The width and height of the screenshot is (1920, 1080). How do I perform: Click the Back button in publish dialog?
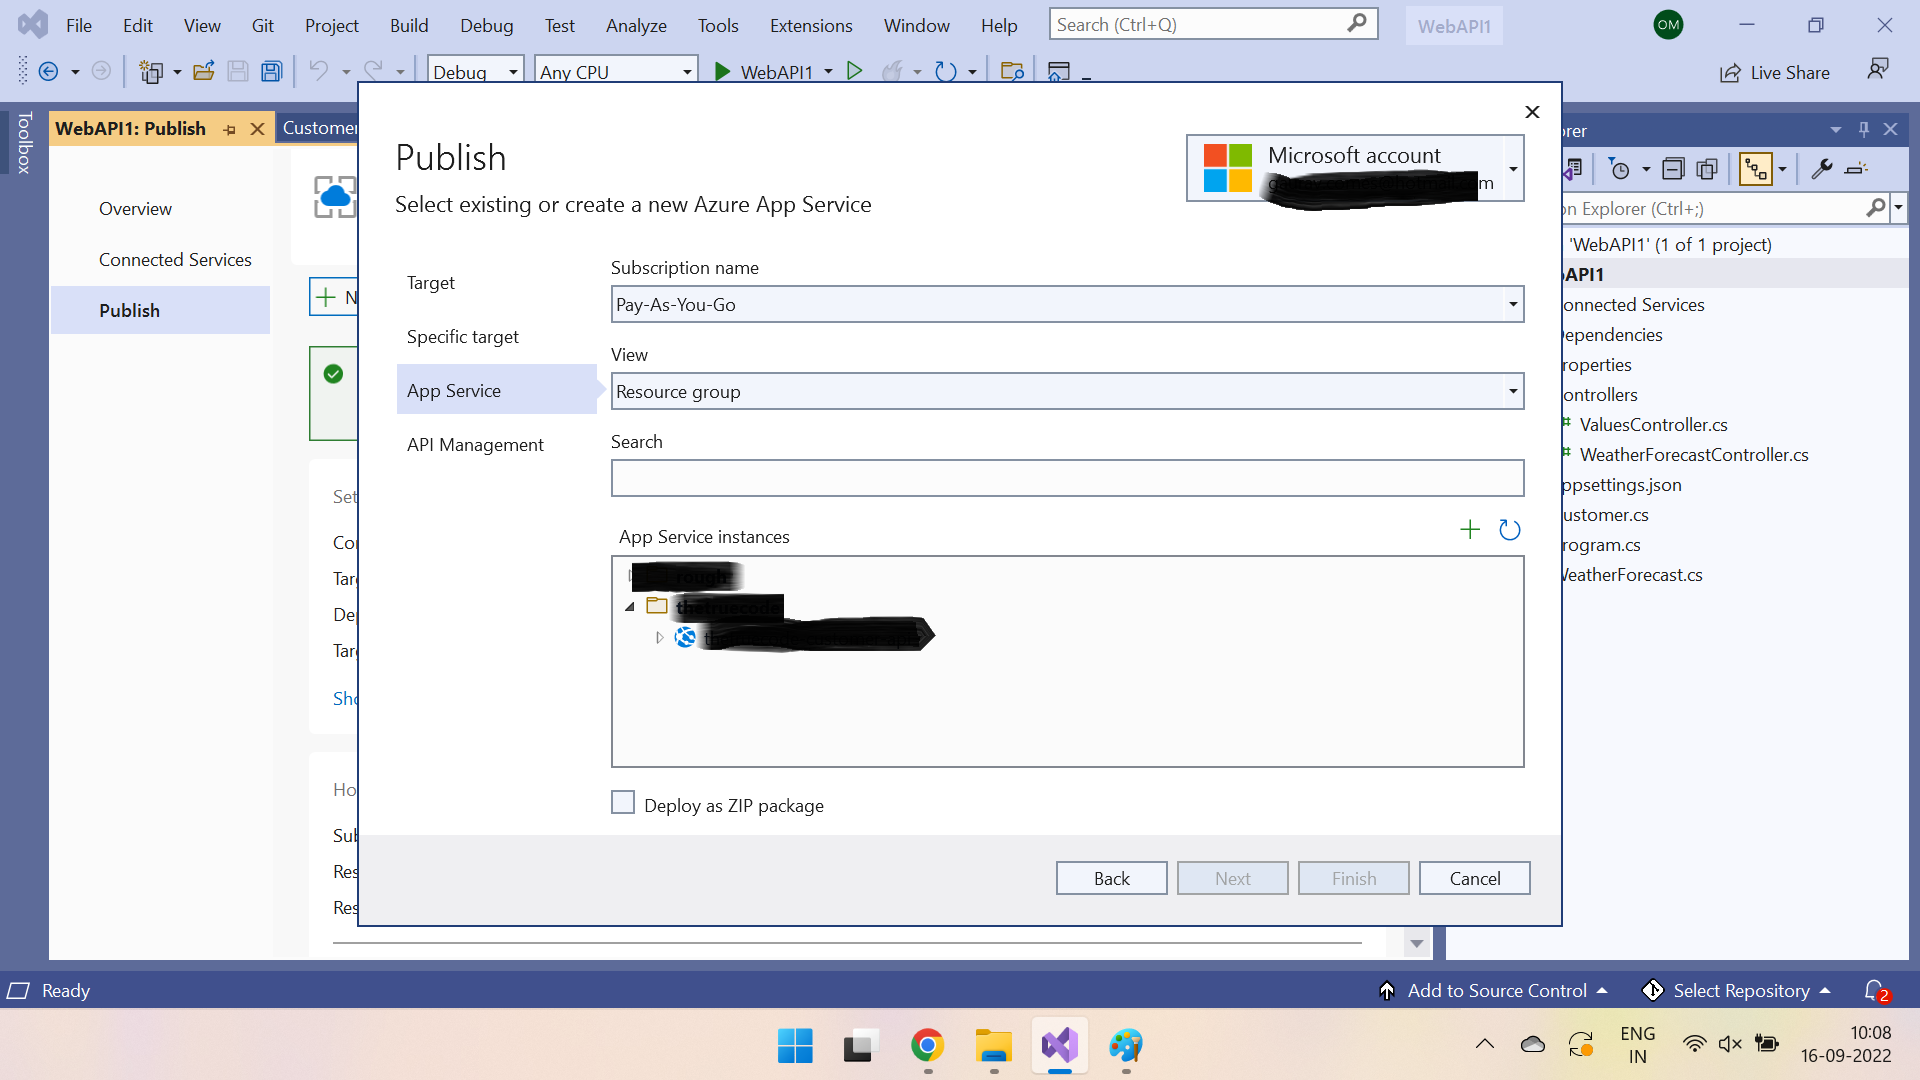1112,877
